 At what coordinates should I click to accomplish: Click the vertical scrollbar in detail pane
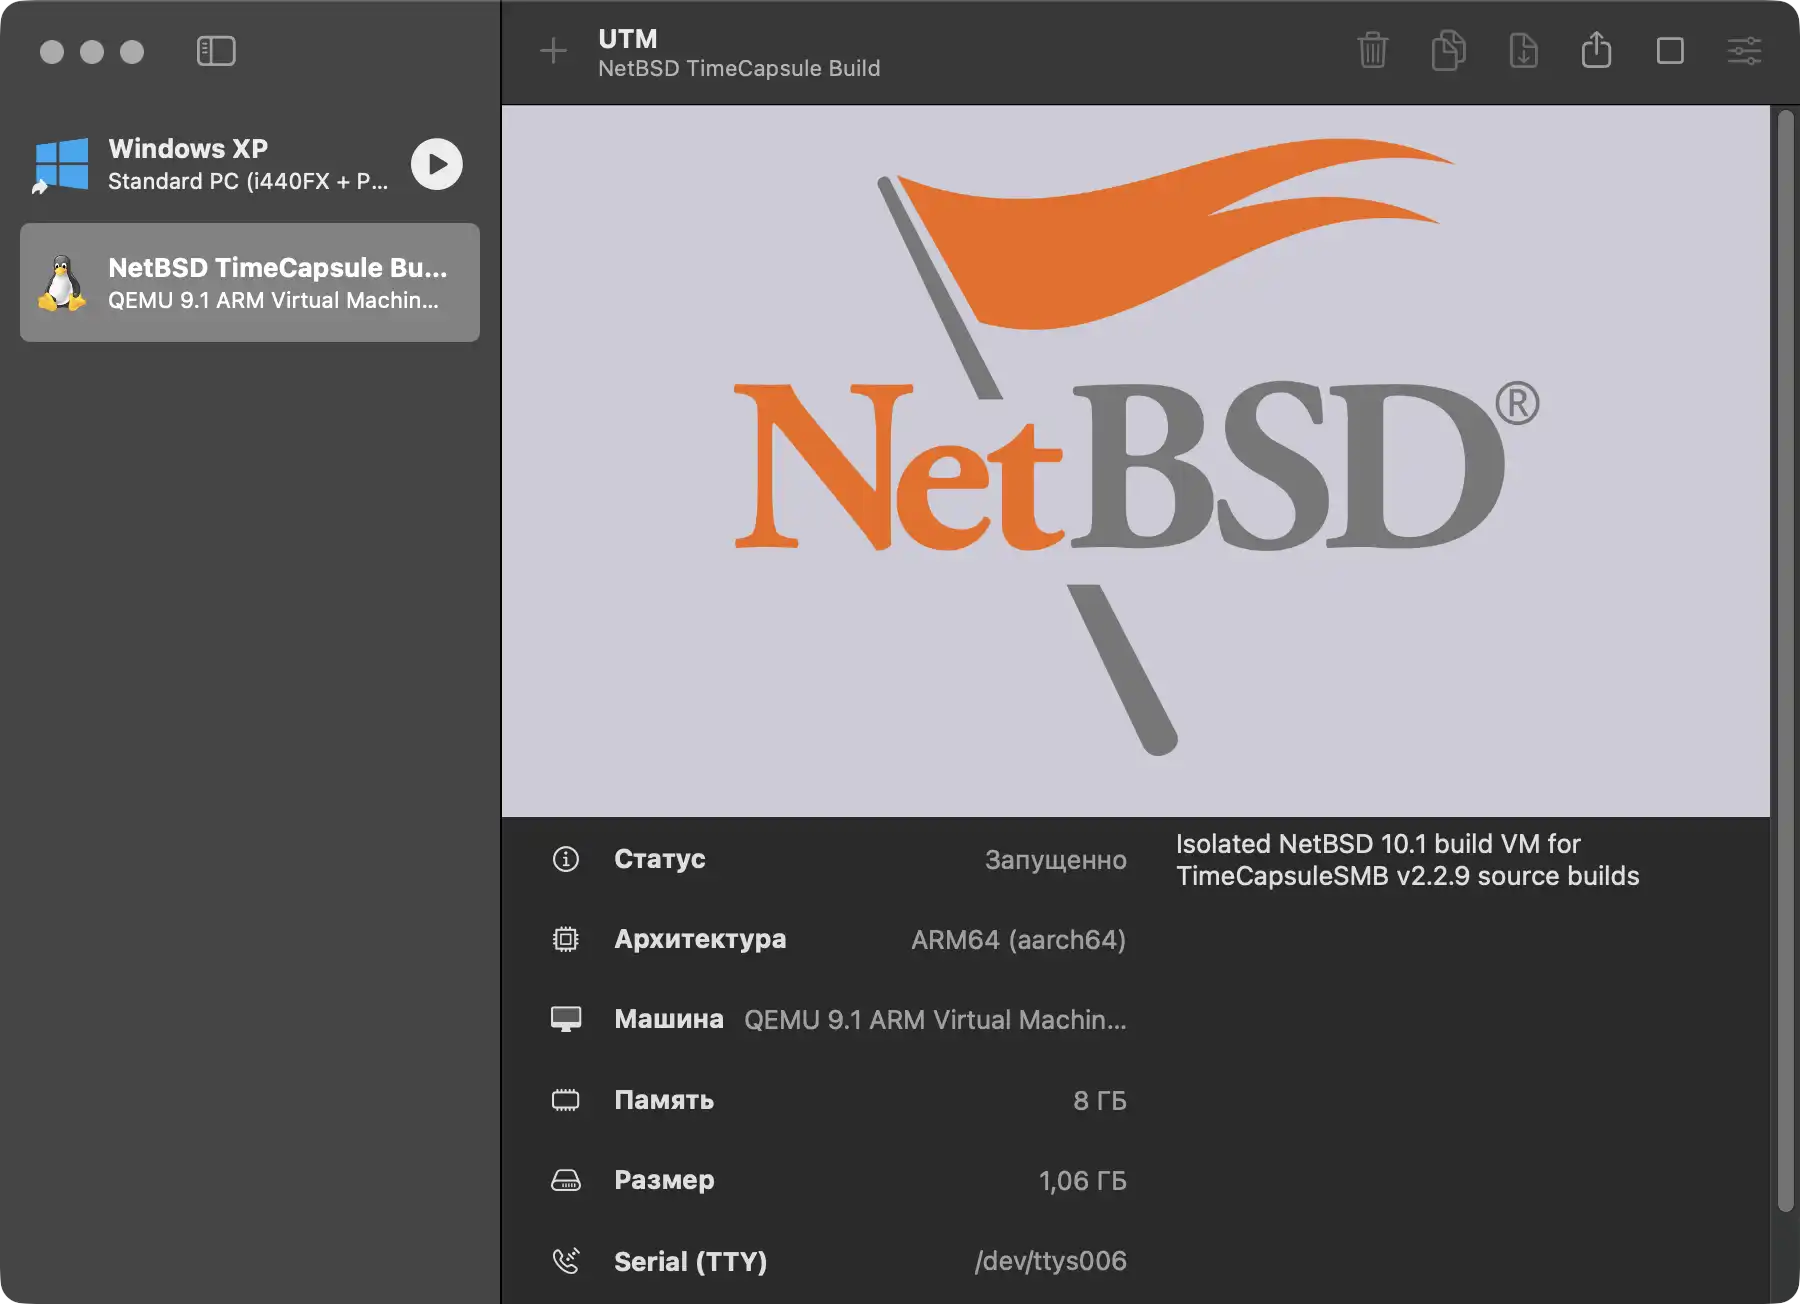click(1786, 660)
